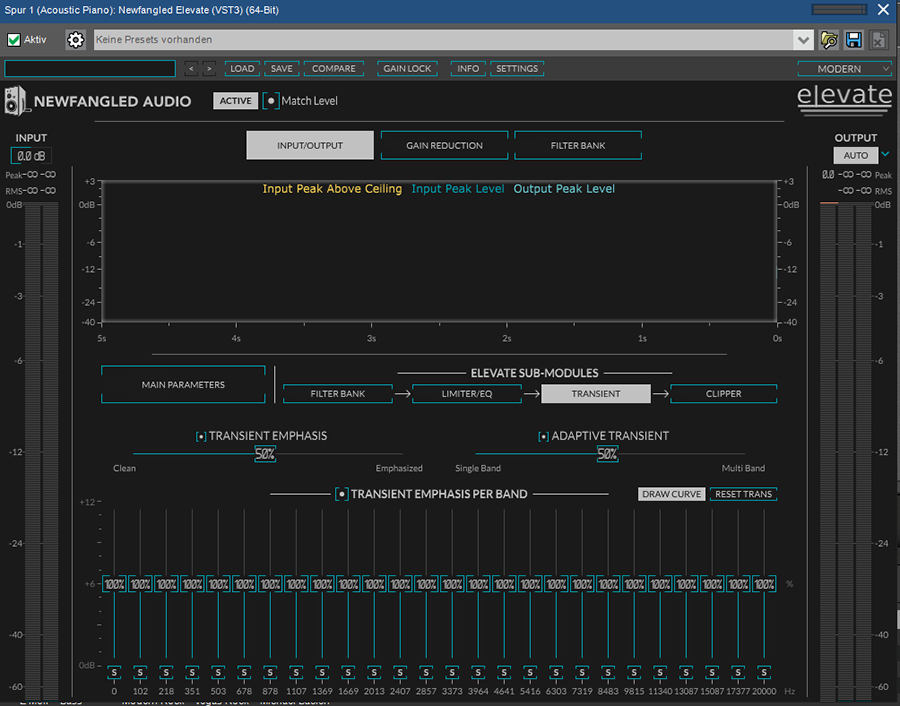
Task: Open the LIMITER/EQ sub-module
Action: click(x=467, y=394)
